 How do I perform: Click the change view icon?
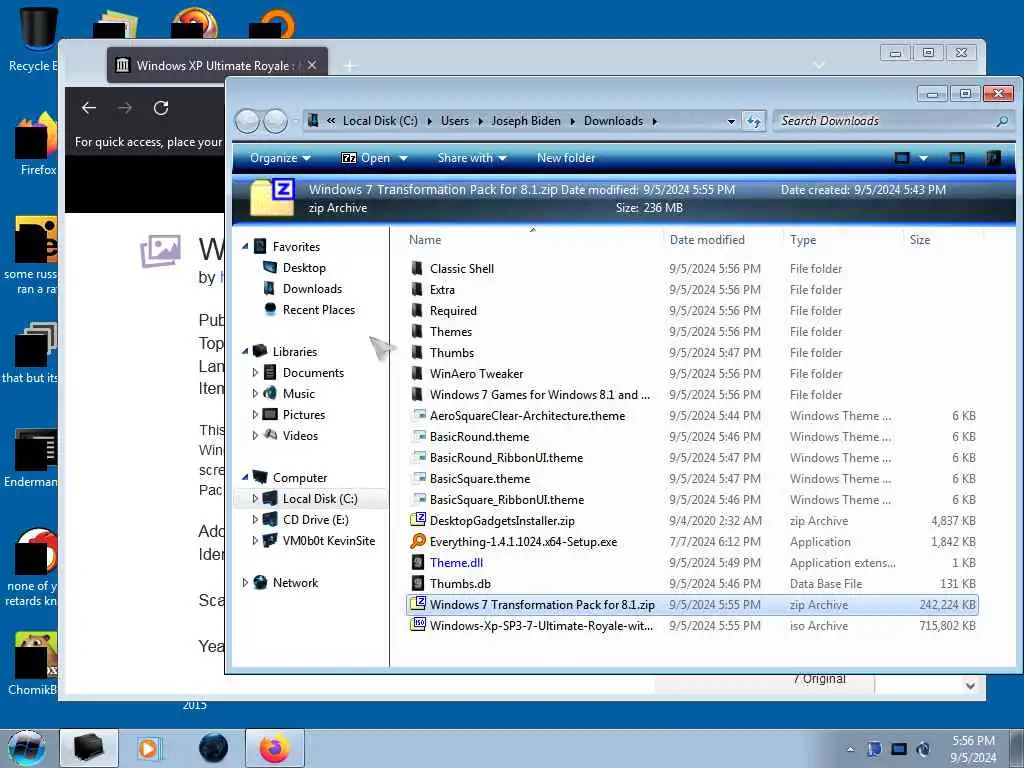902,158
